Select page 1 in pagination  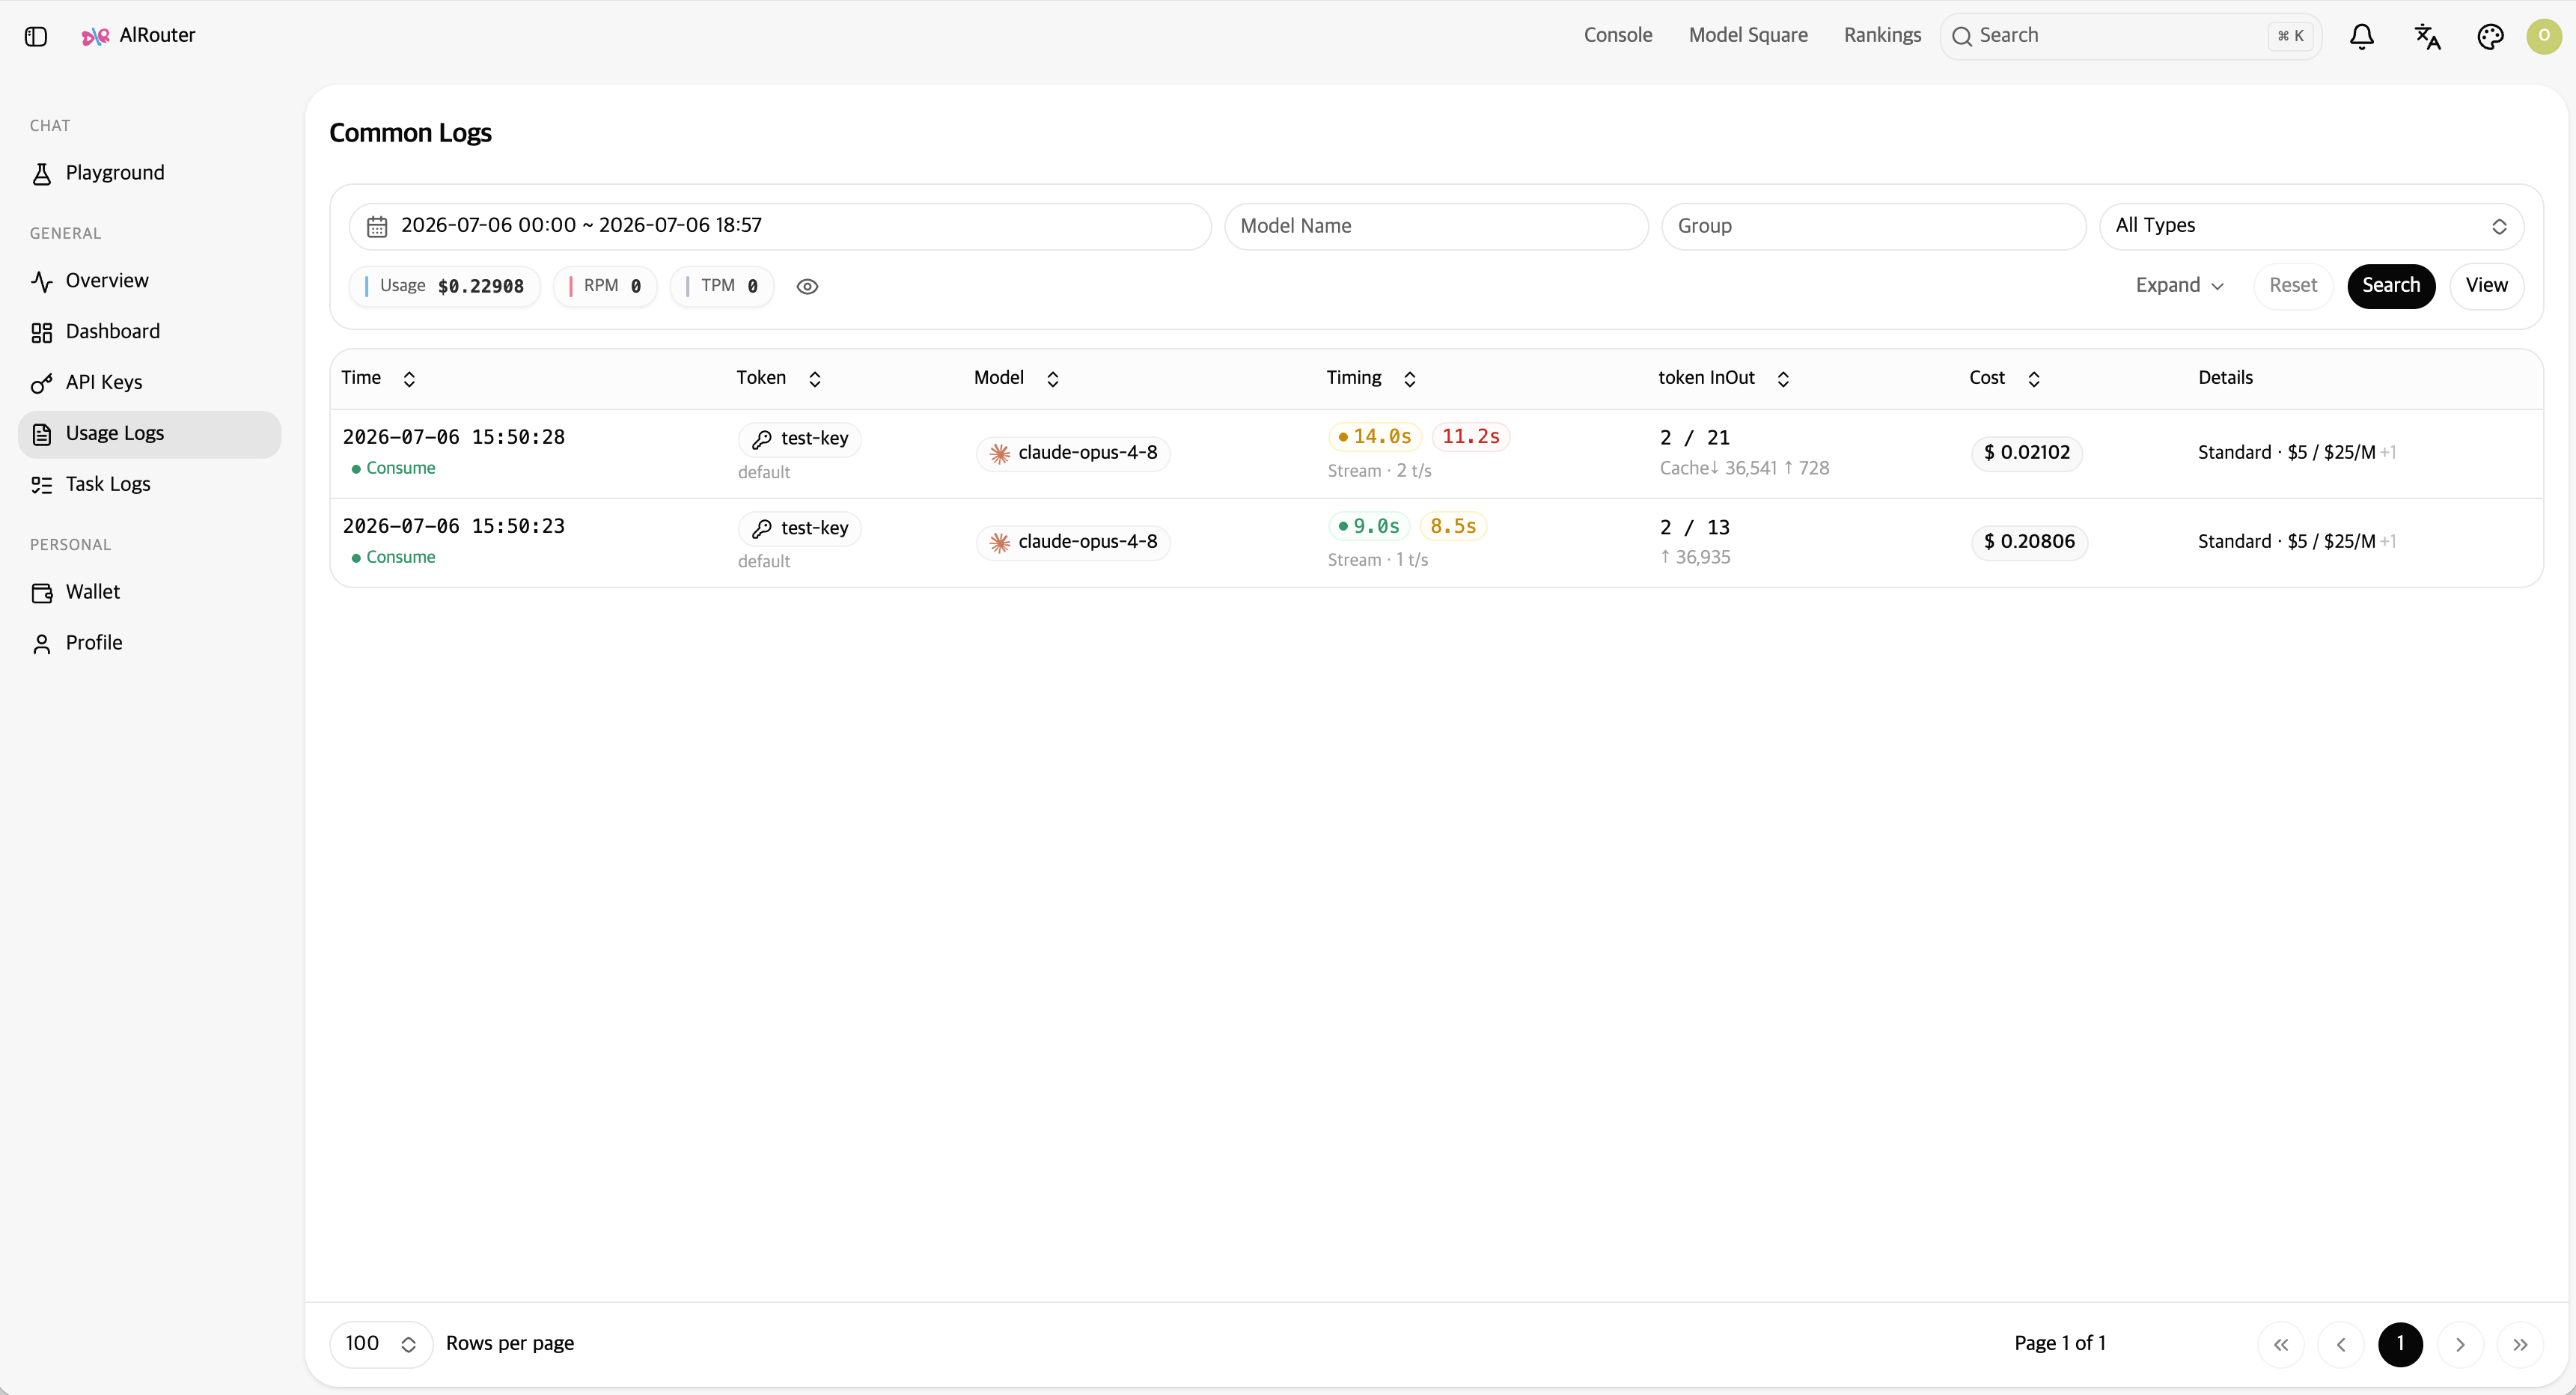tap(2400, 1344)
